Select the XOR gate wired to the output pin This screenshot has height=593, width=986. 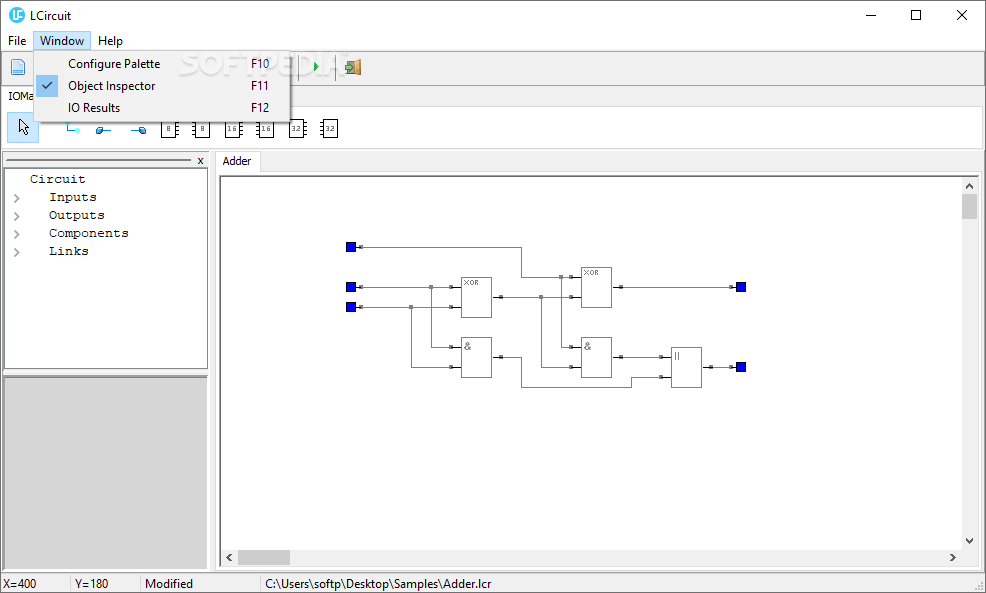596,287
